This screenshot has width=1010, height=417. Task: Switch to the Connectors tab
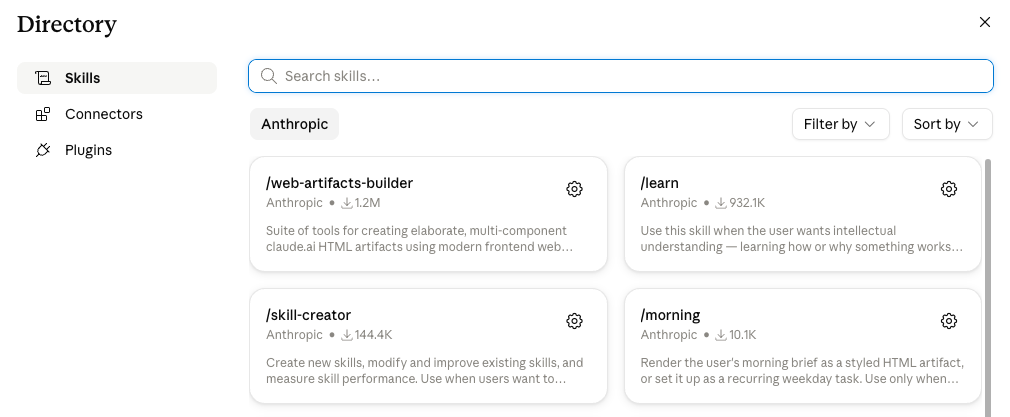point(117,114)
